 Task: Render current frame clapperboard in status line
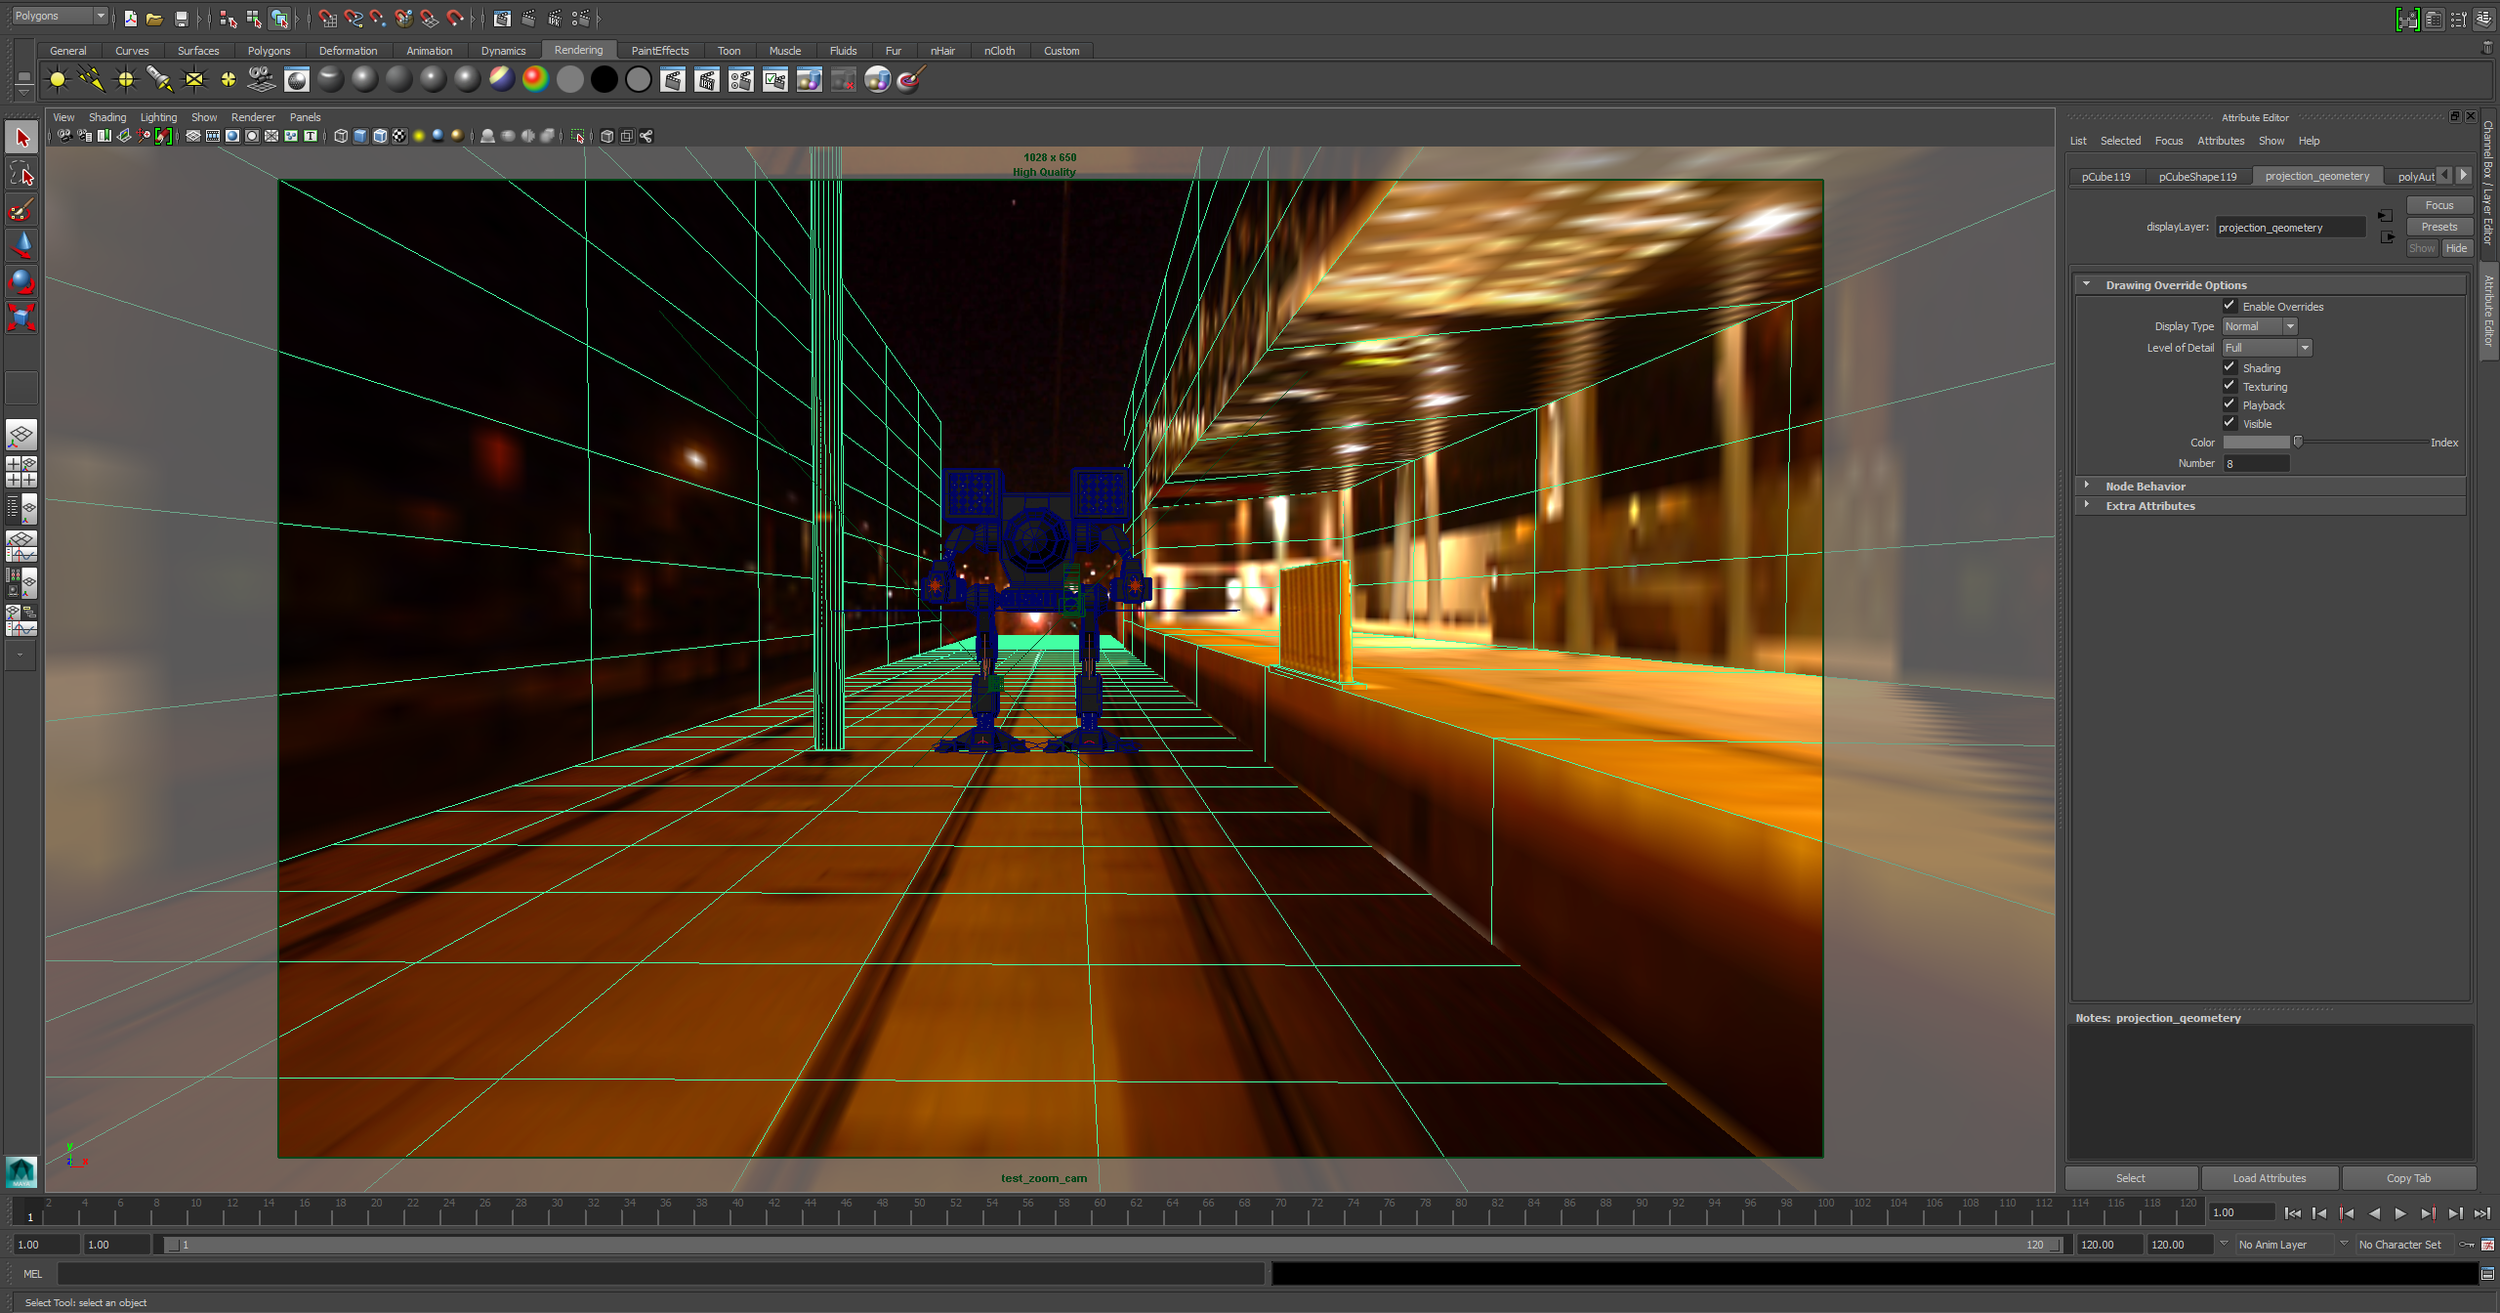[x=528, y=18]
